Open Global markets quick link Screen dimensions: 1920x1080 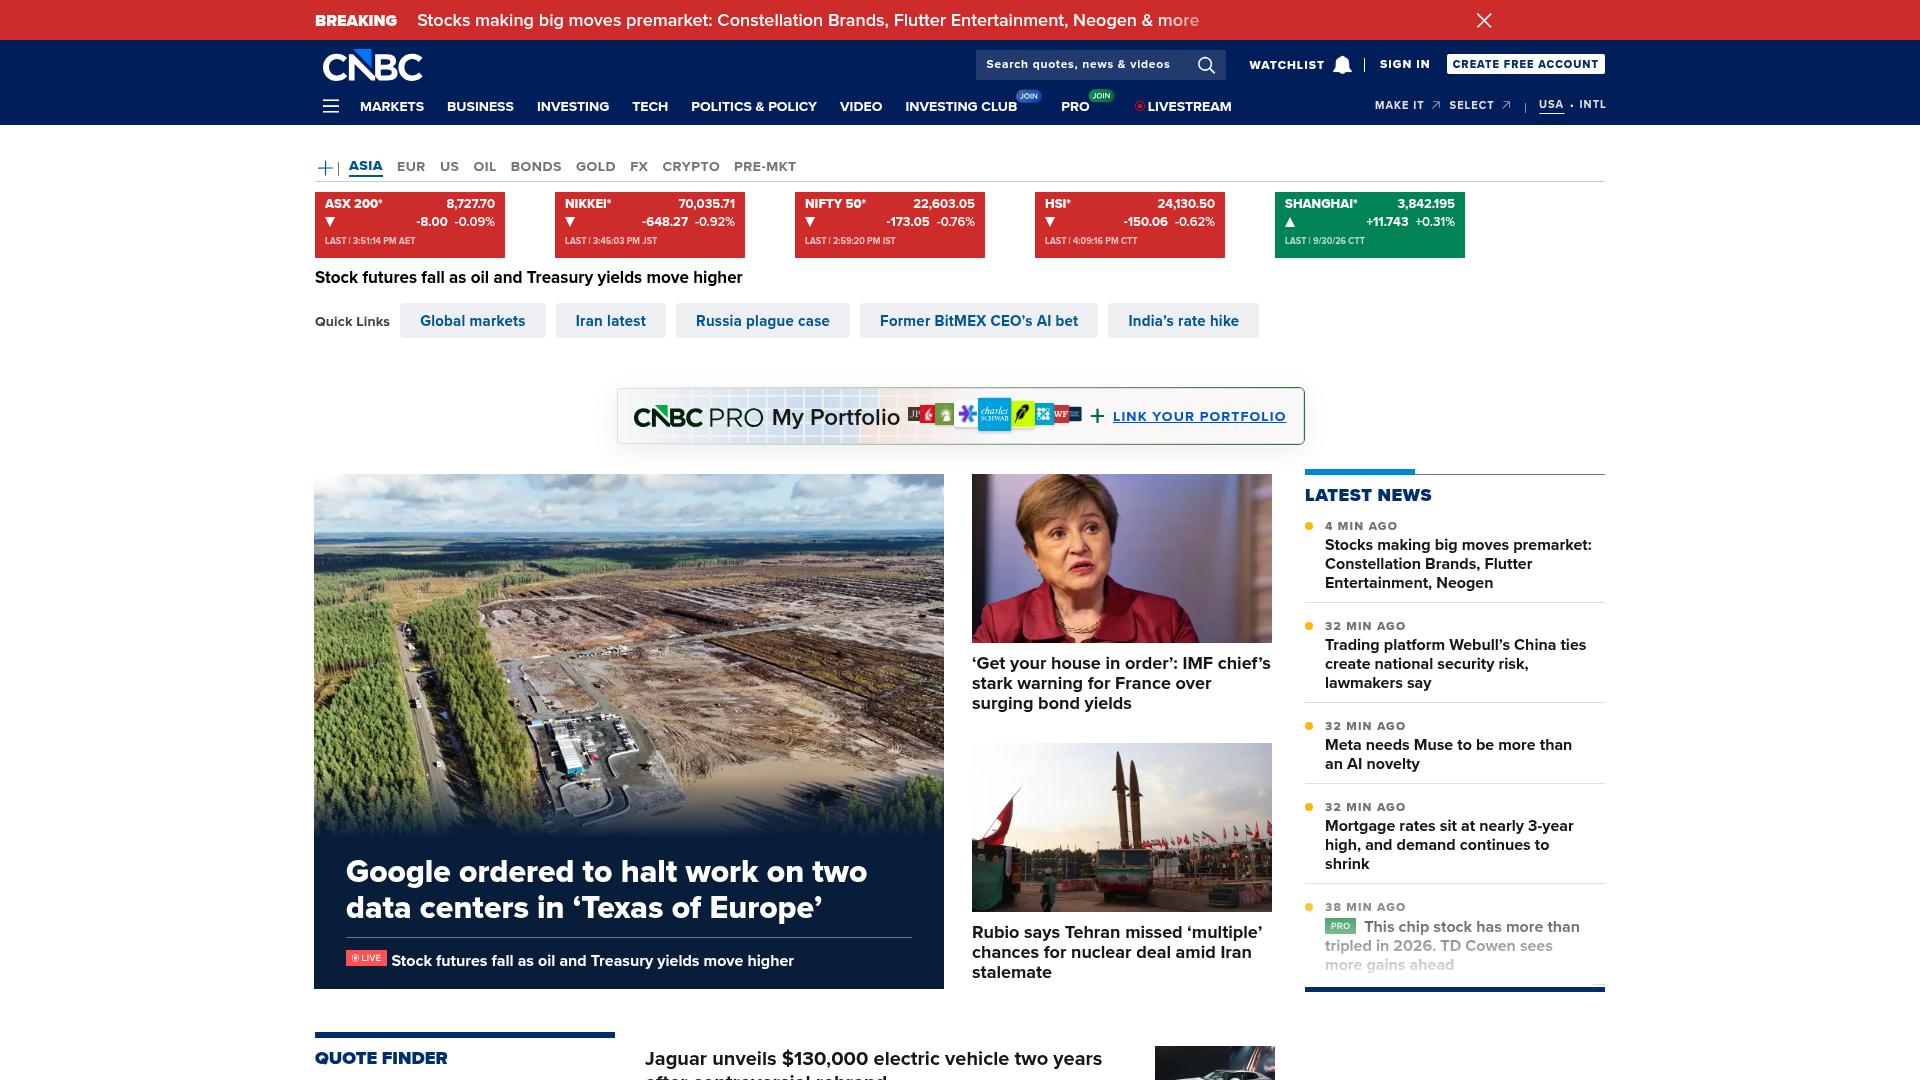pos(472,321)
